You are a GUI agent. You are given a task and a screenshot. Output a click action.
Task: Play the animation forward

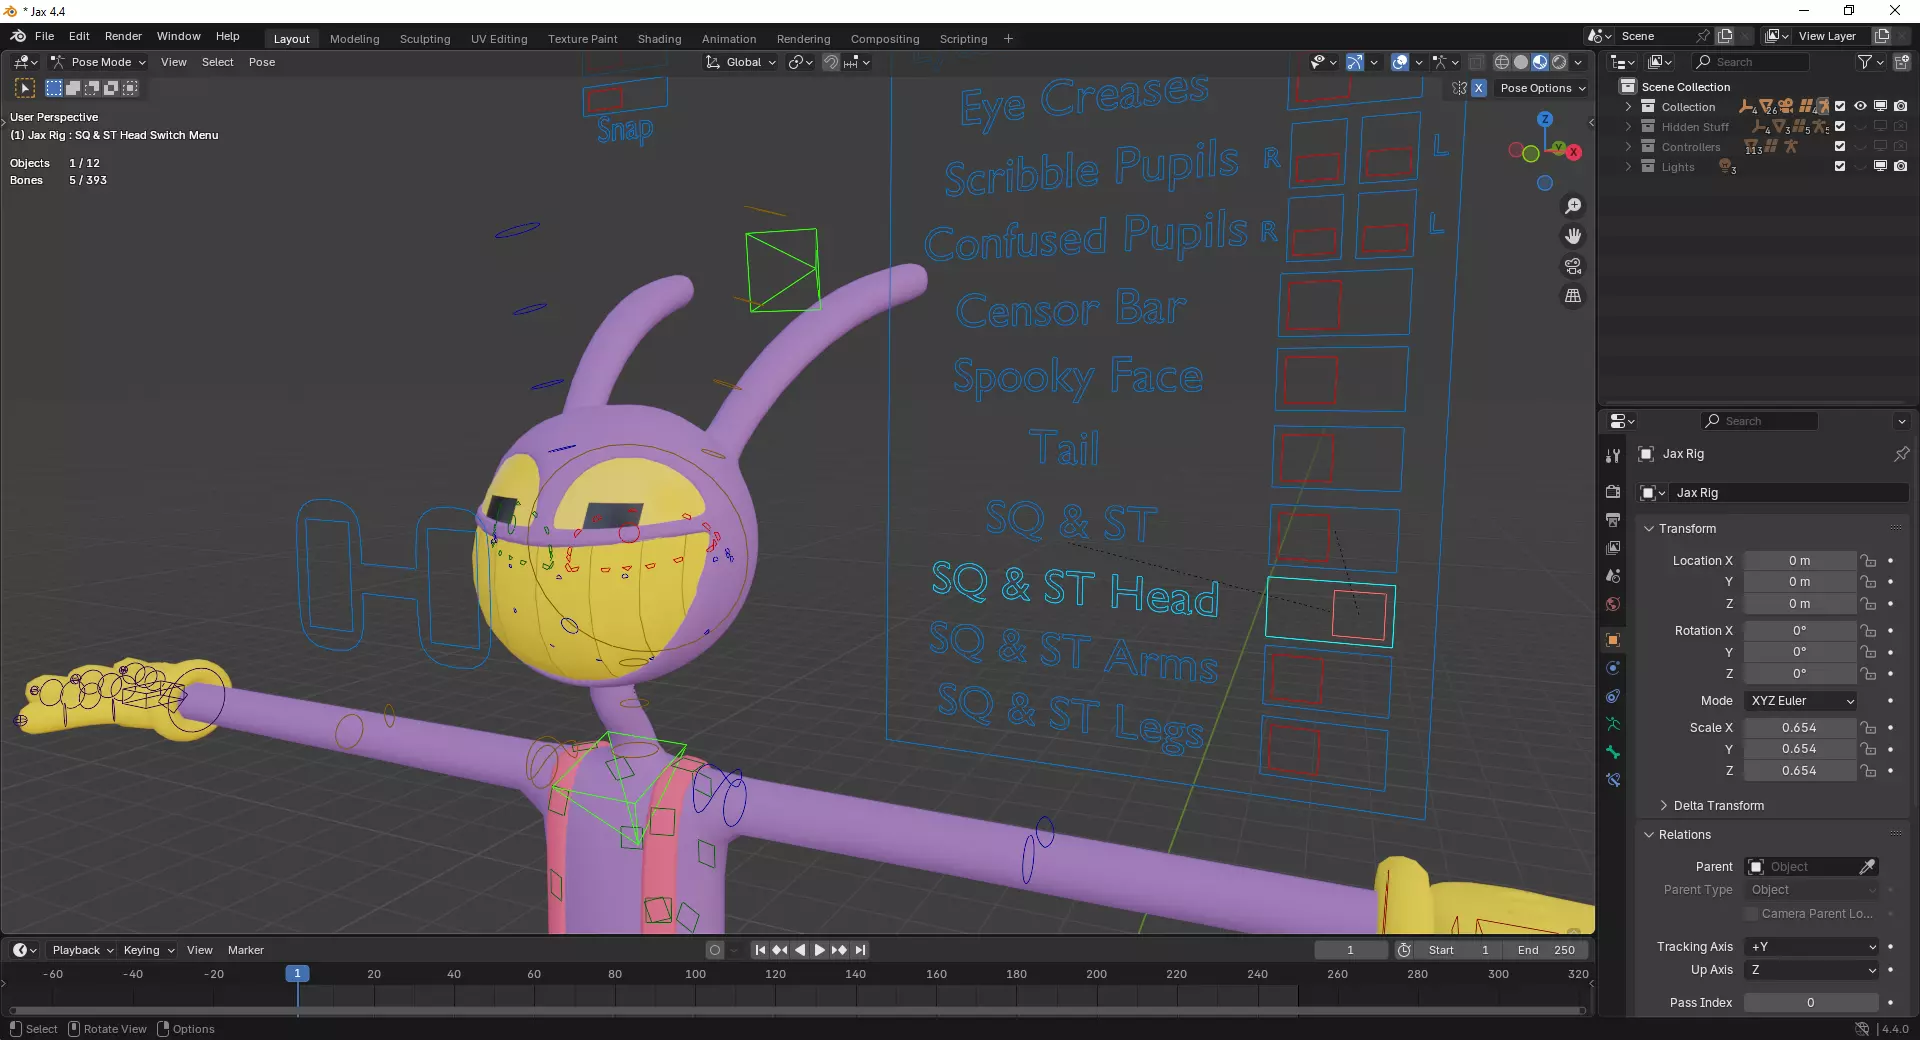click(820, 950)
